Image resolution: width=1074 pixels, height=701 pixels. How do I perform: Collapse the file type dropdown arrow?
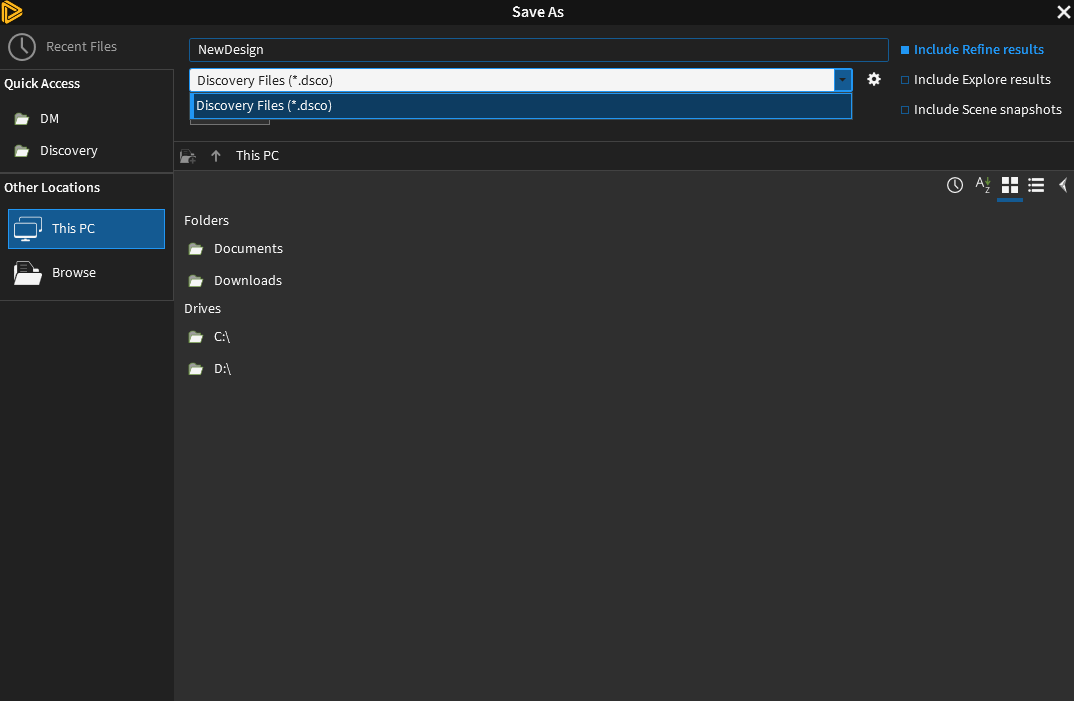click(x=842, y=80)
